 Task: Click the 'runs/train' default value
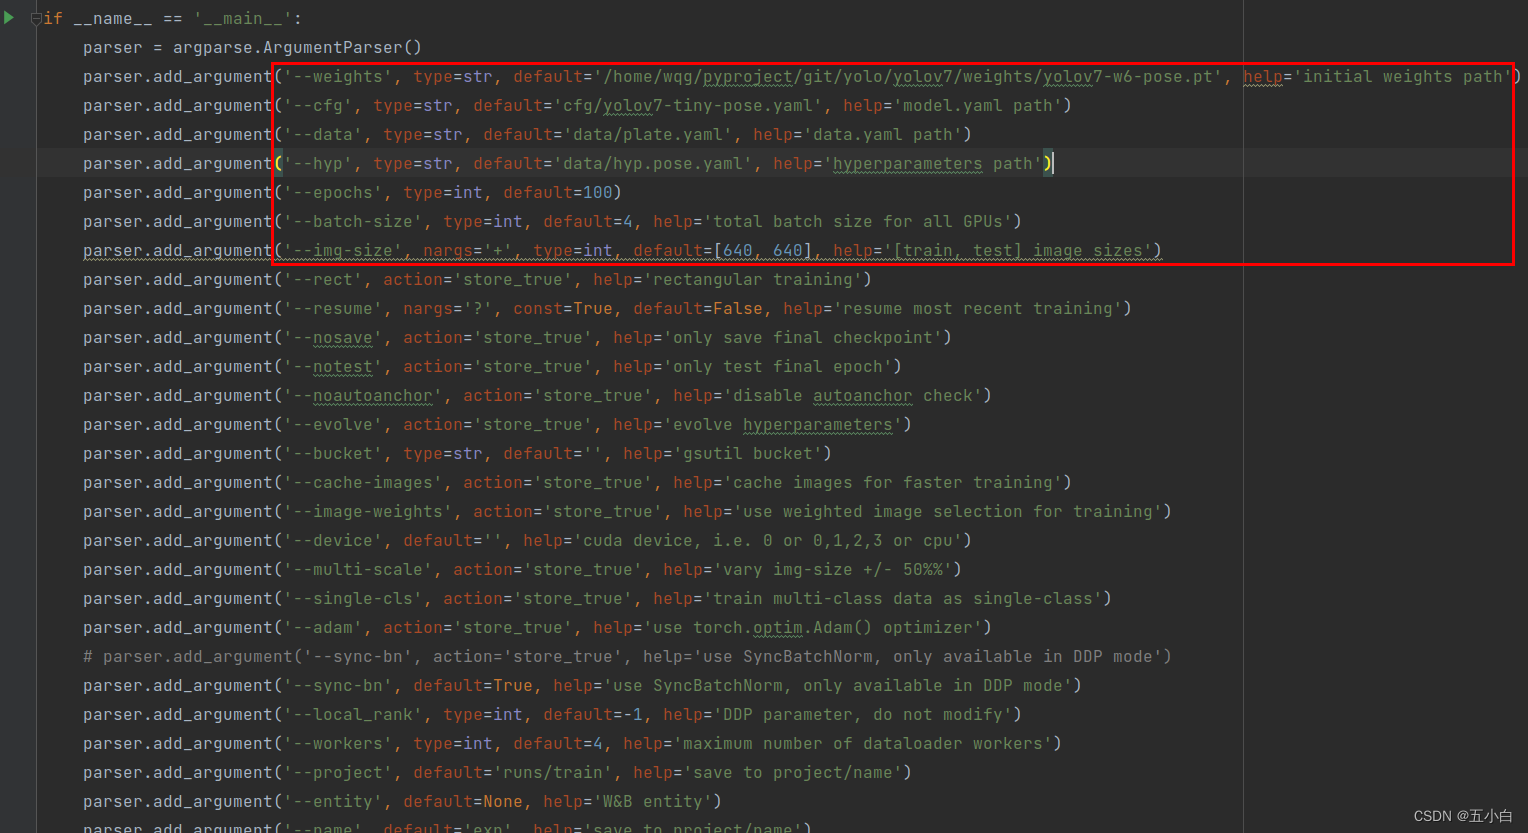pos(553,773)
